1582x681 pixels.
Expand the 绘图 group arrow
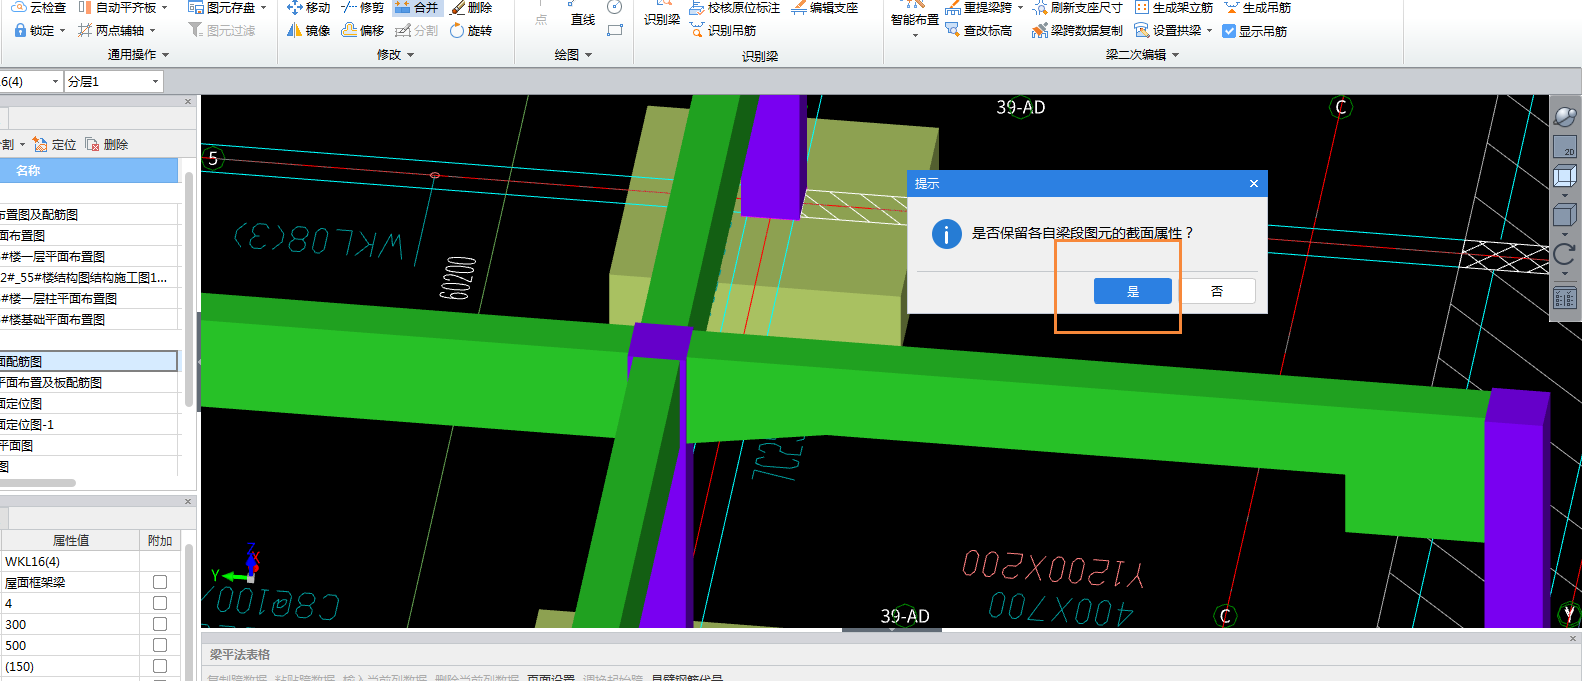click(588, 55)
